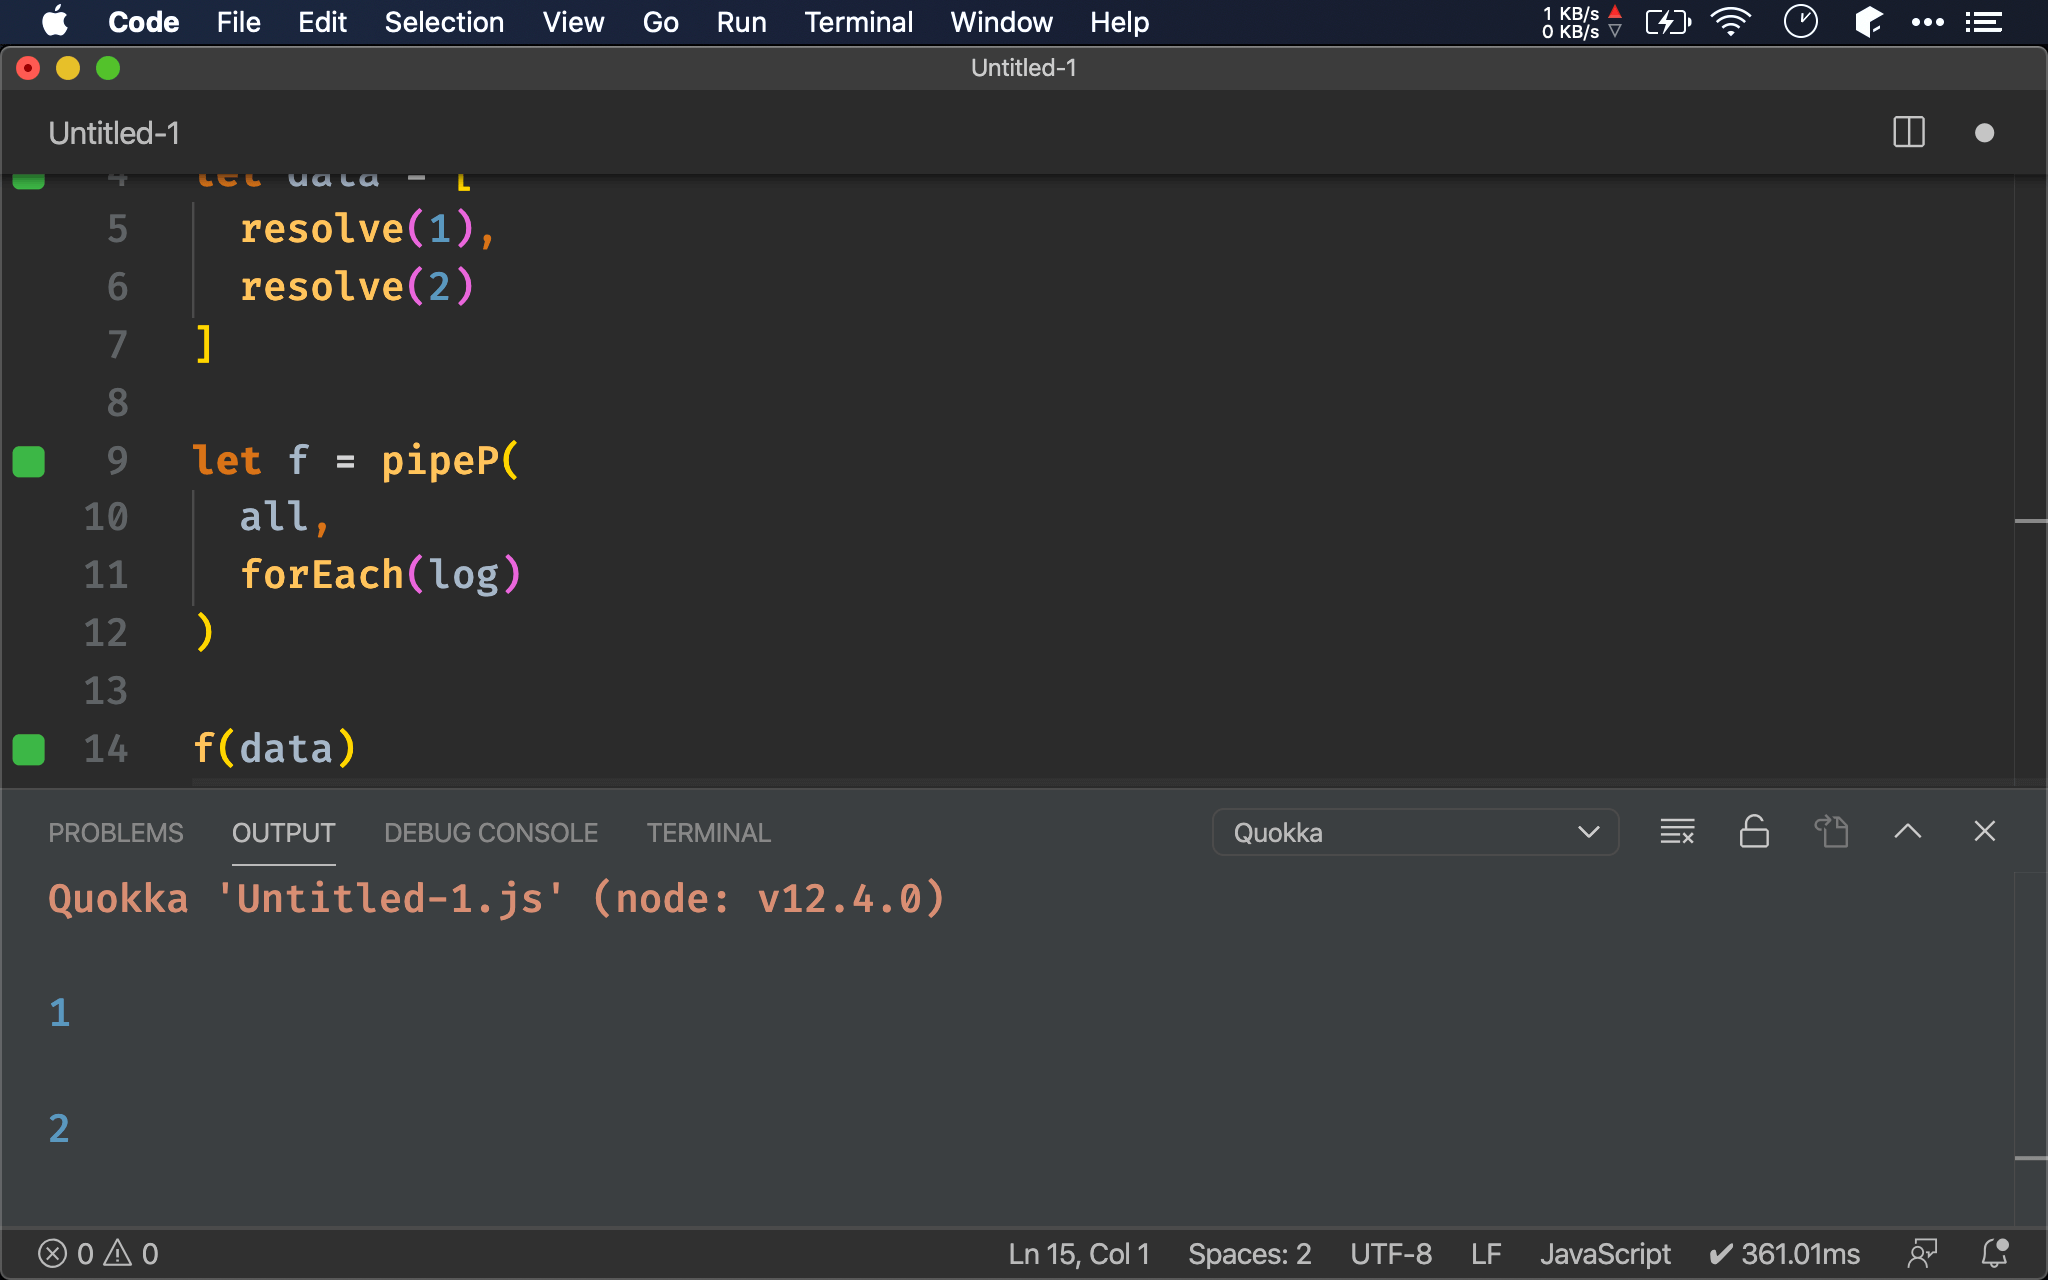This screenshot has width=2048, height=1280.
Task: Click the yellow minimize window button
Action: tap(68, 68)
